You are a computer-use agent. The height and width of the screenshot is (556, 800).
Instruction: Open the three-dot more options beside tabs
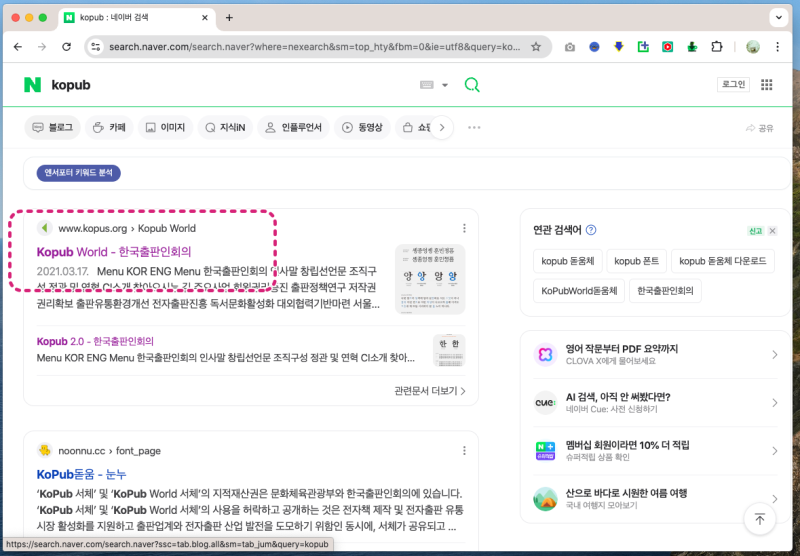(x=474, y=128)
